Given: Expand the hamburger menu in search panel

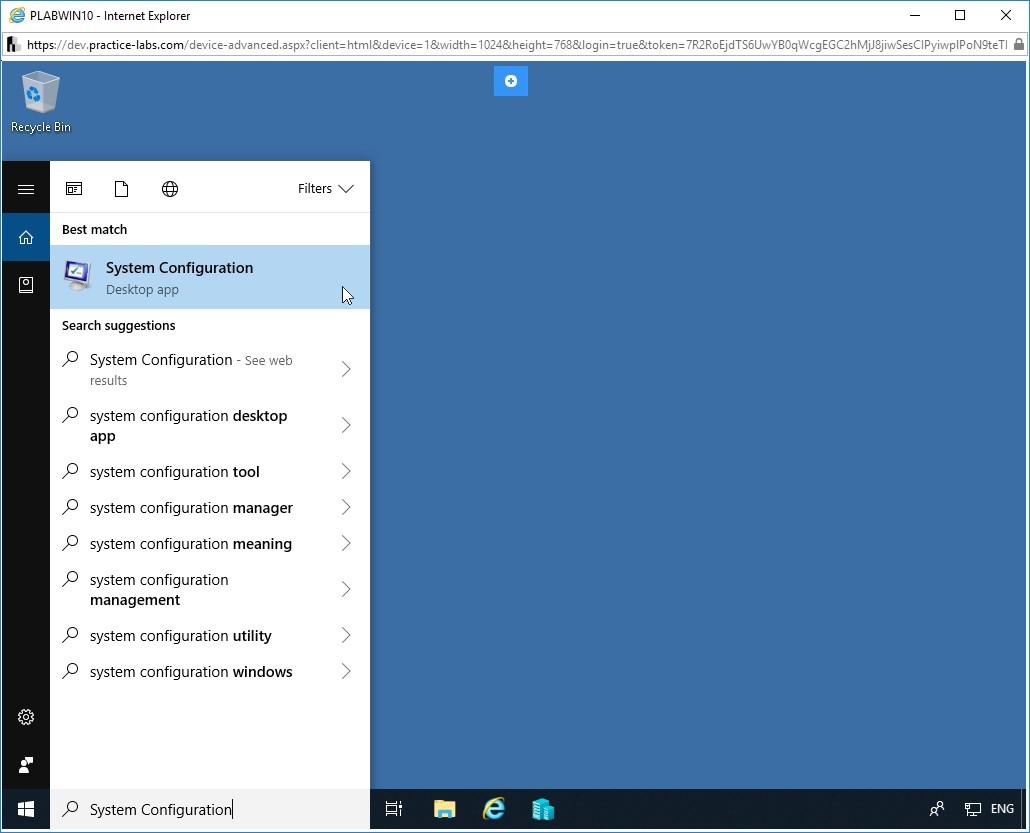Looking at the screenshot, I should pos(26,189).
